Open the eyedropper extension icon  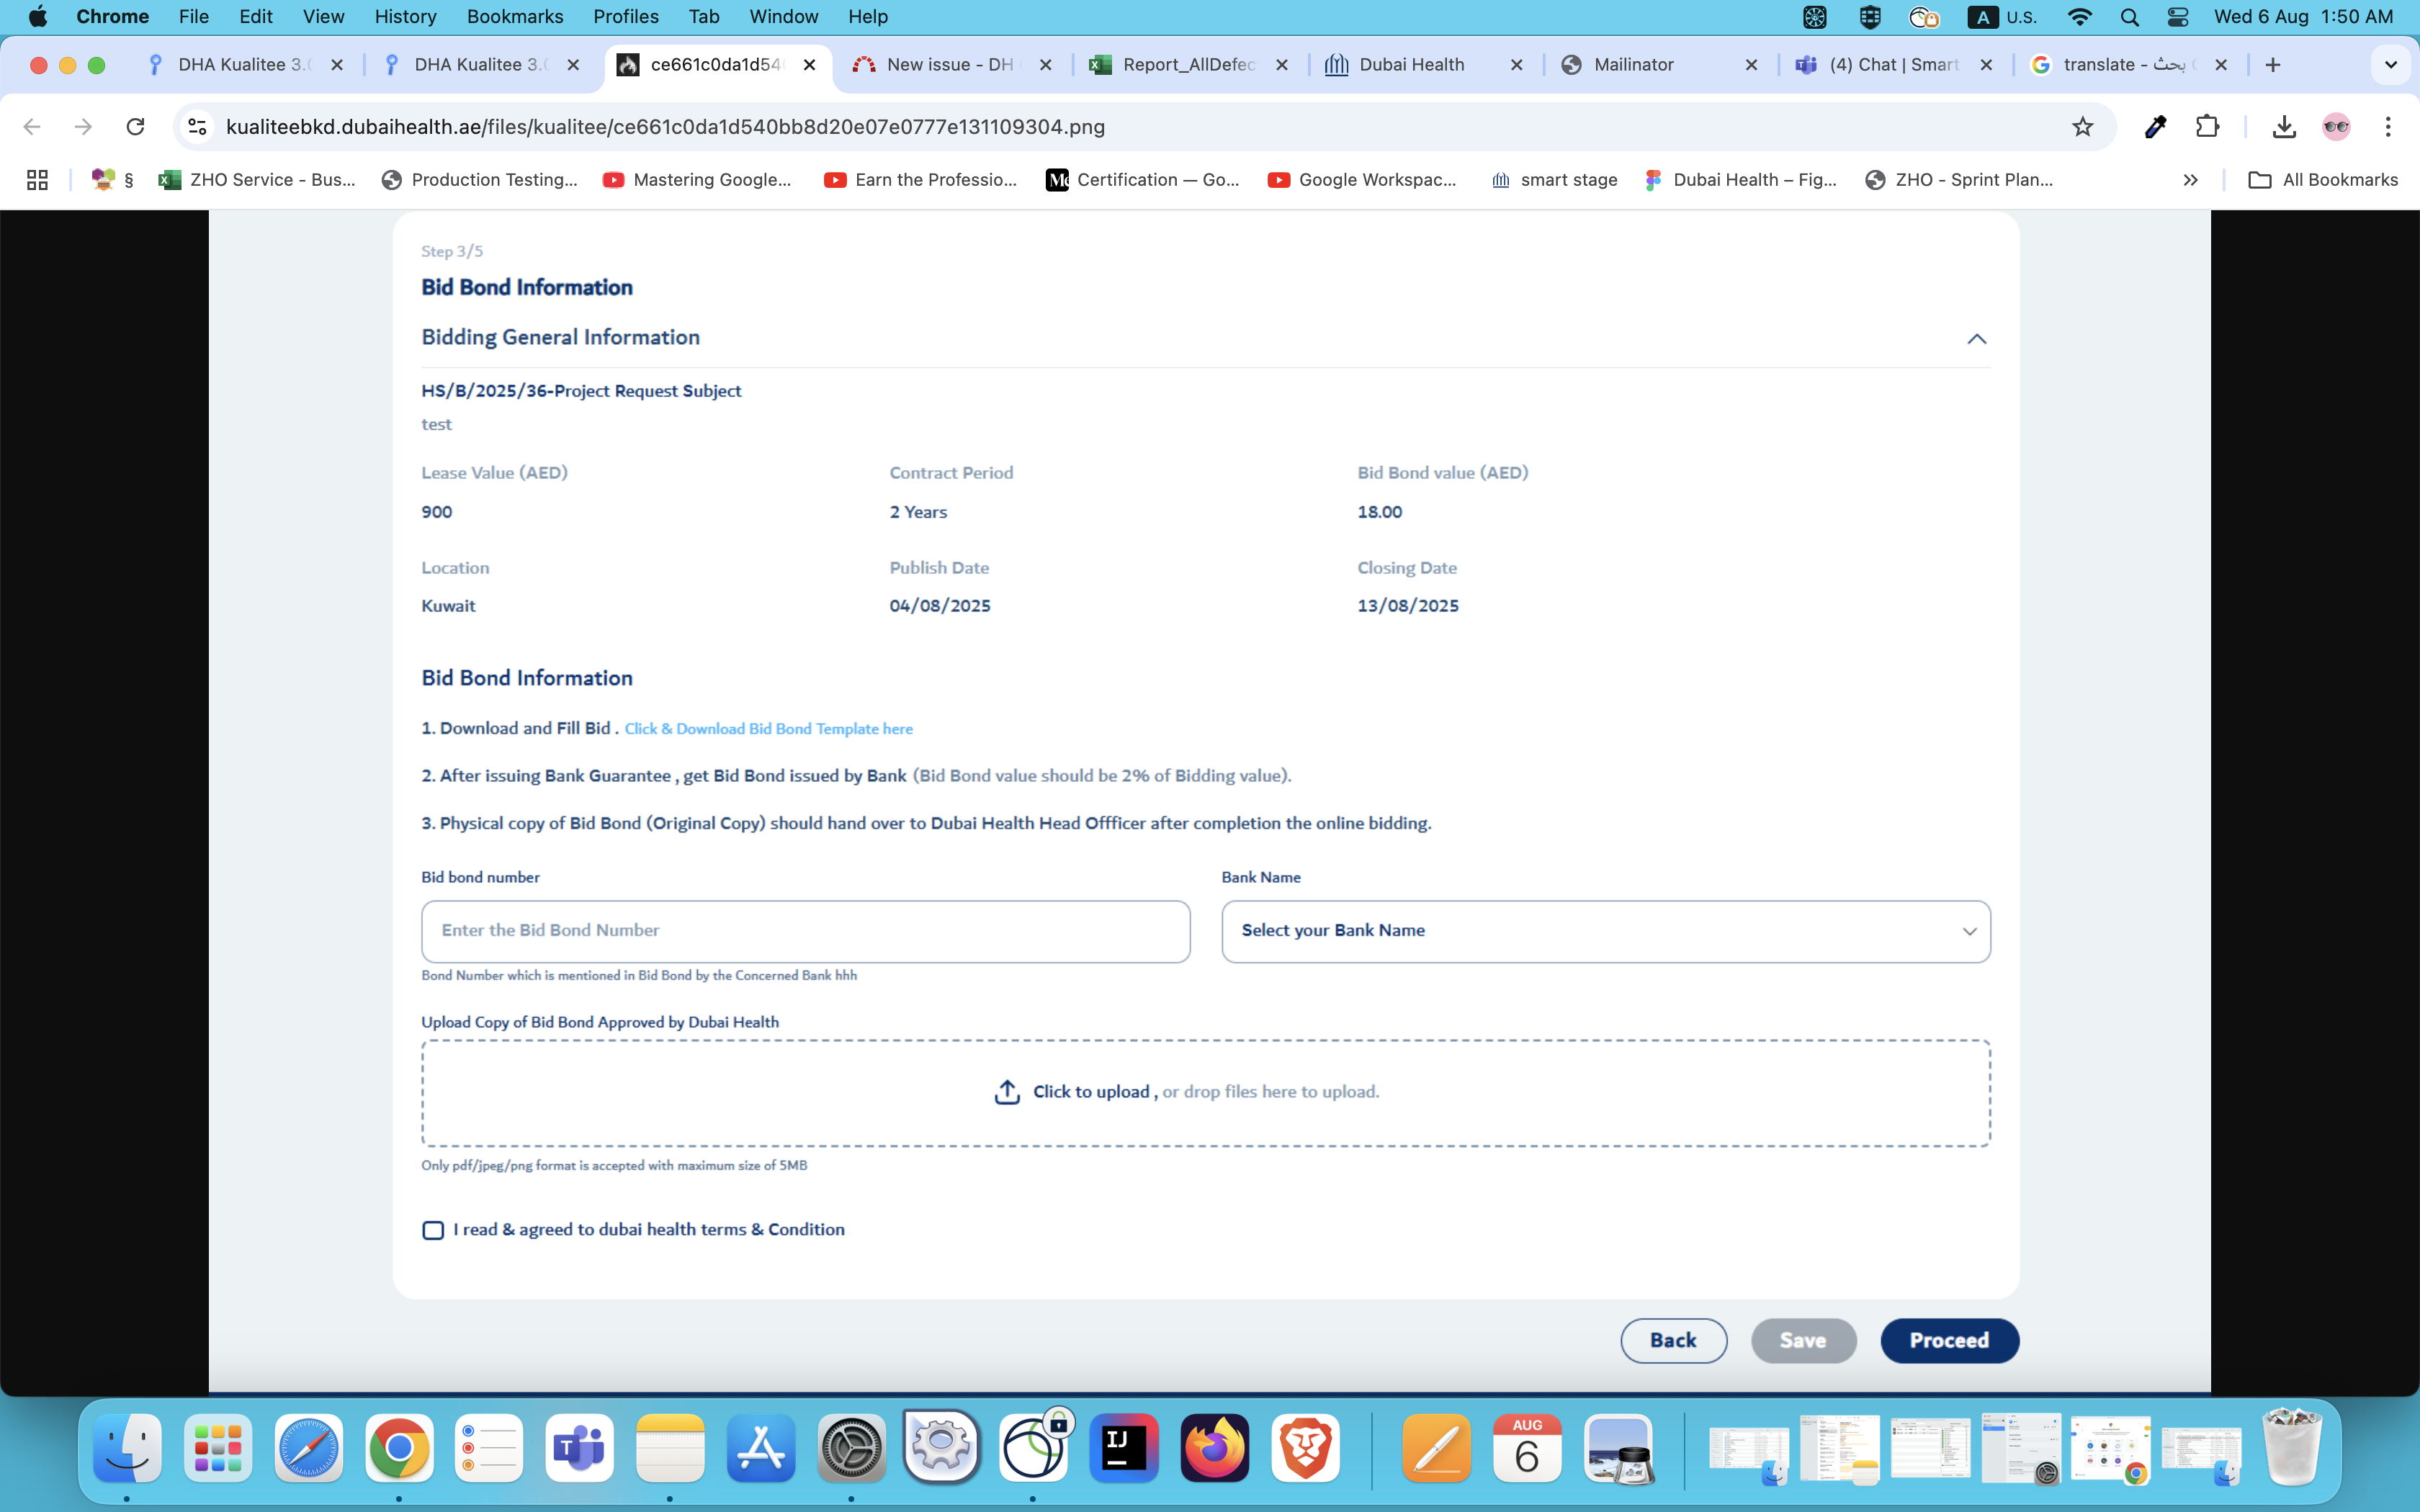2155,127
